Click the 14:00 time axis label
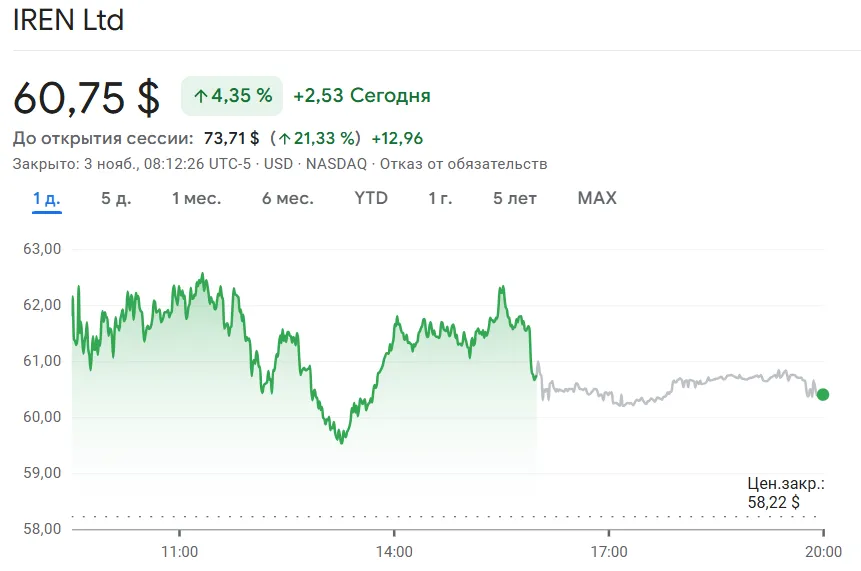Viewport: 861px width, 571px height. [394, 551]
